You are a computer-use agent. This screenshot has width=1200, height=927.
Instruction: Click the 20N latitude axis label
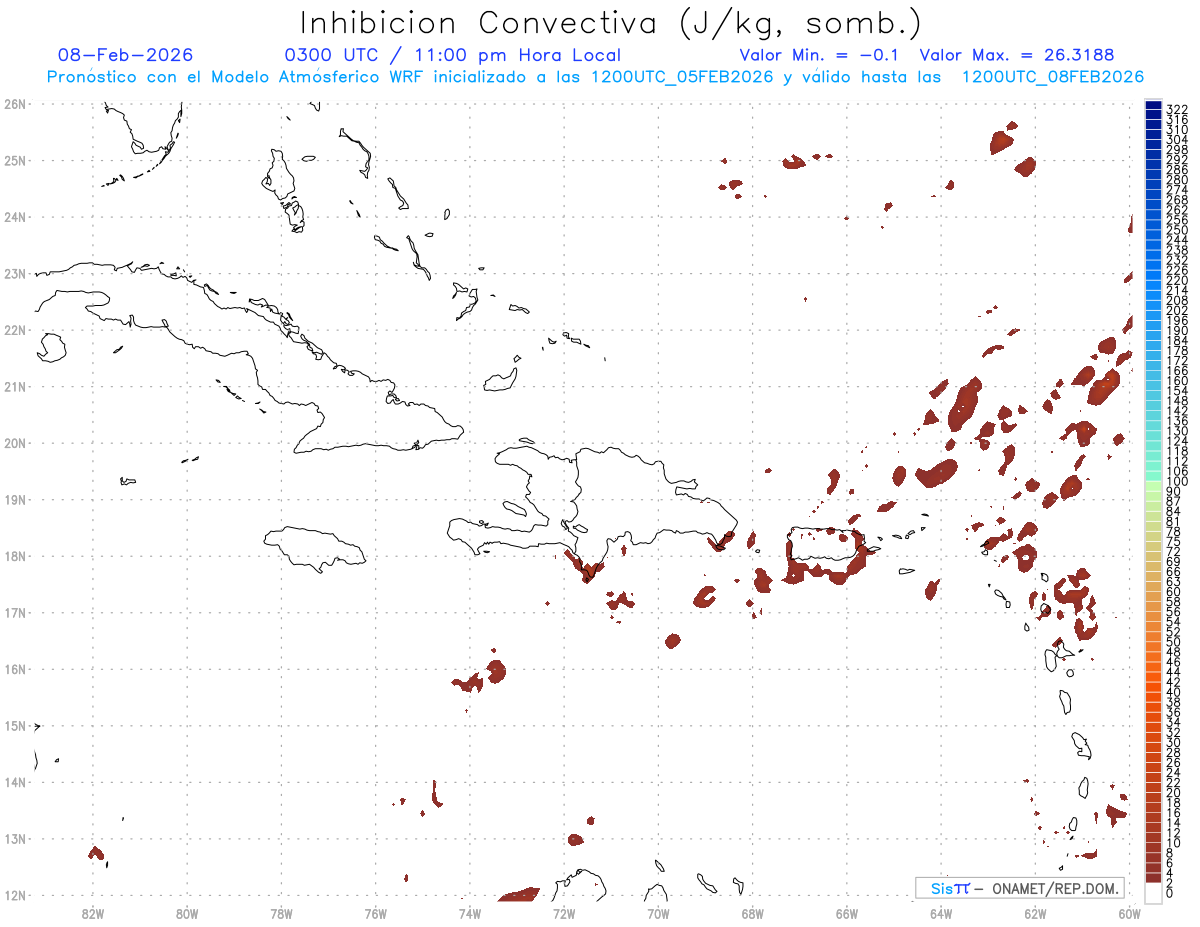coord(15,443)
